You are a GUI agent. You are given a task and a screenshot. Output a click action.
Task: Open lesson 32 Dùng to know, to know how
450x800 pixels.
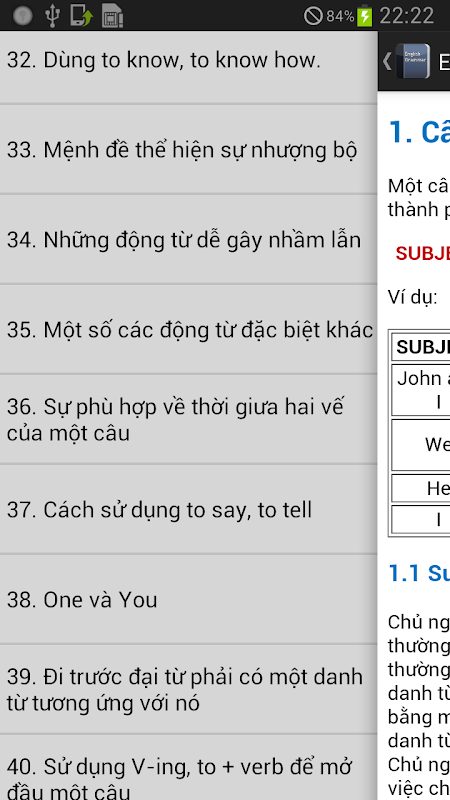click(x=188, y=60)
